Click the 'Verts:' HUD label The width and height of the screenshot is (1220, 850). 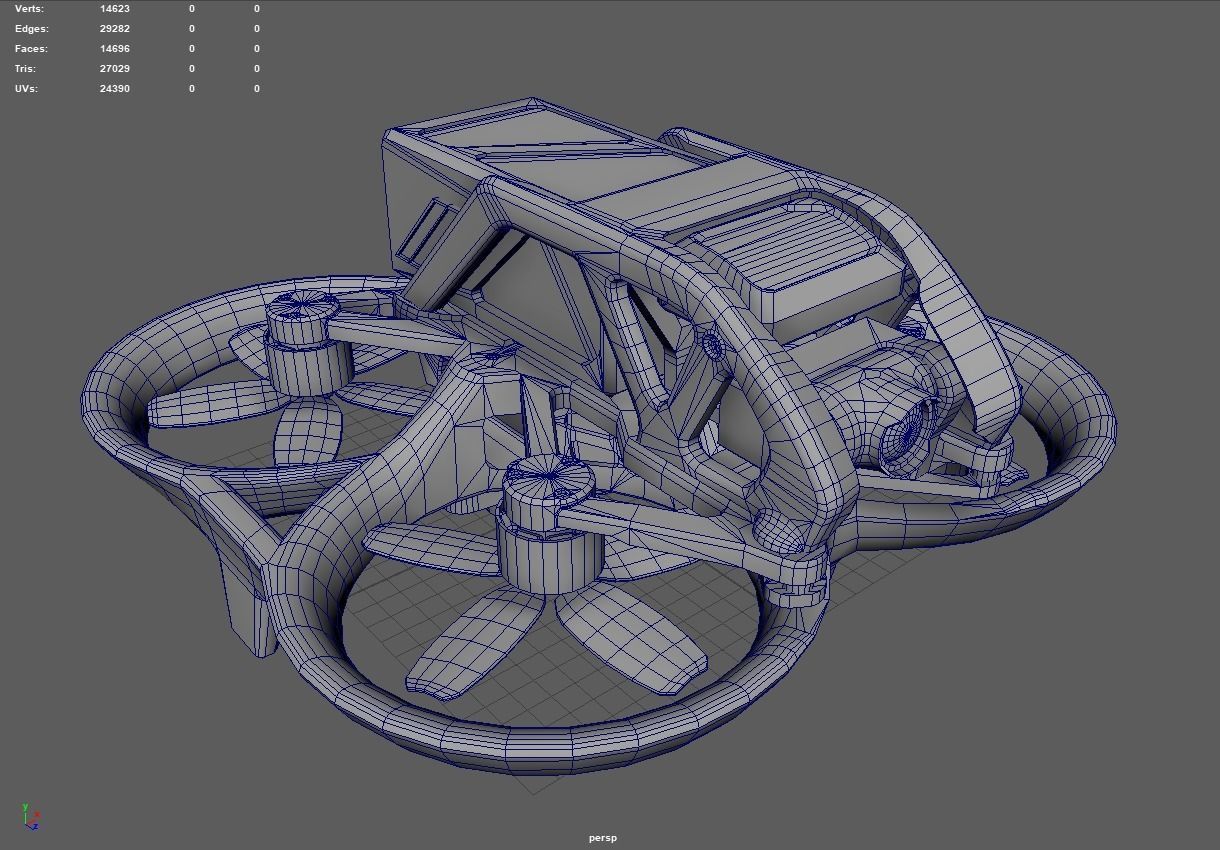tap(29, 8)
